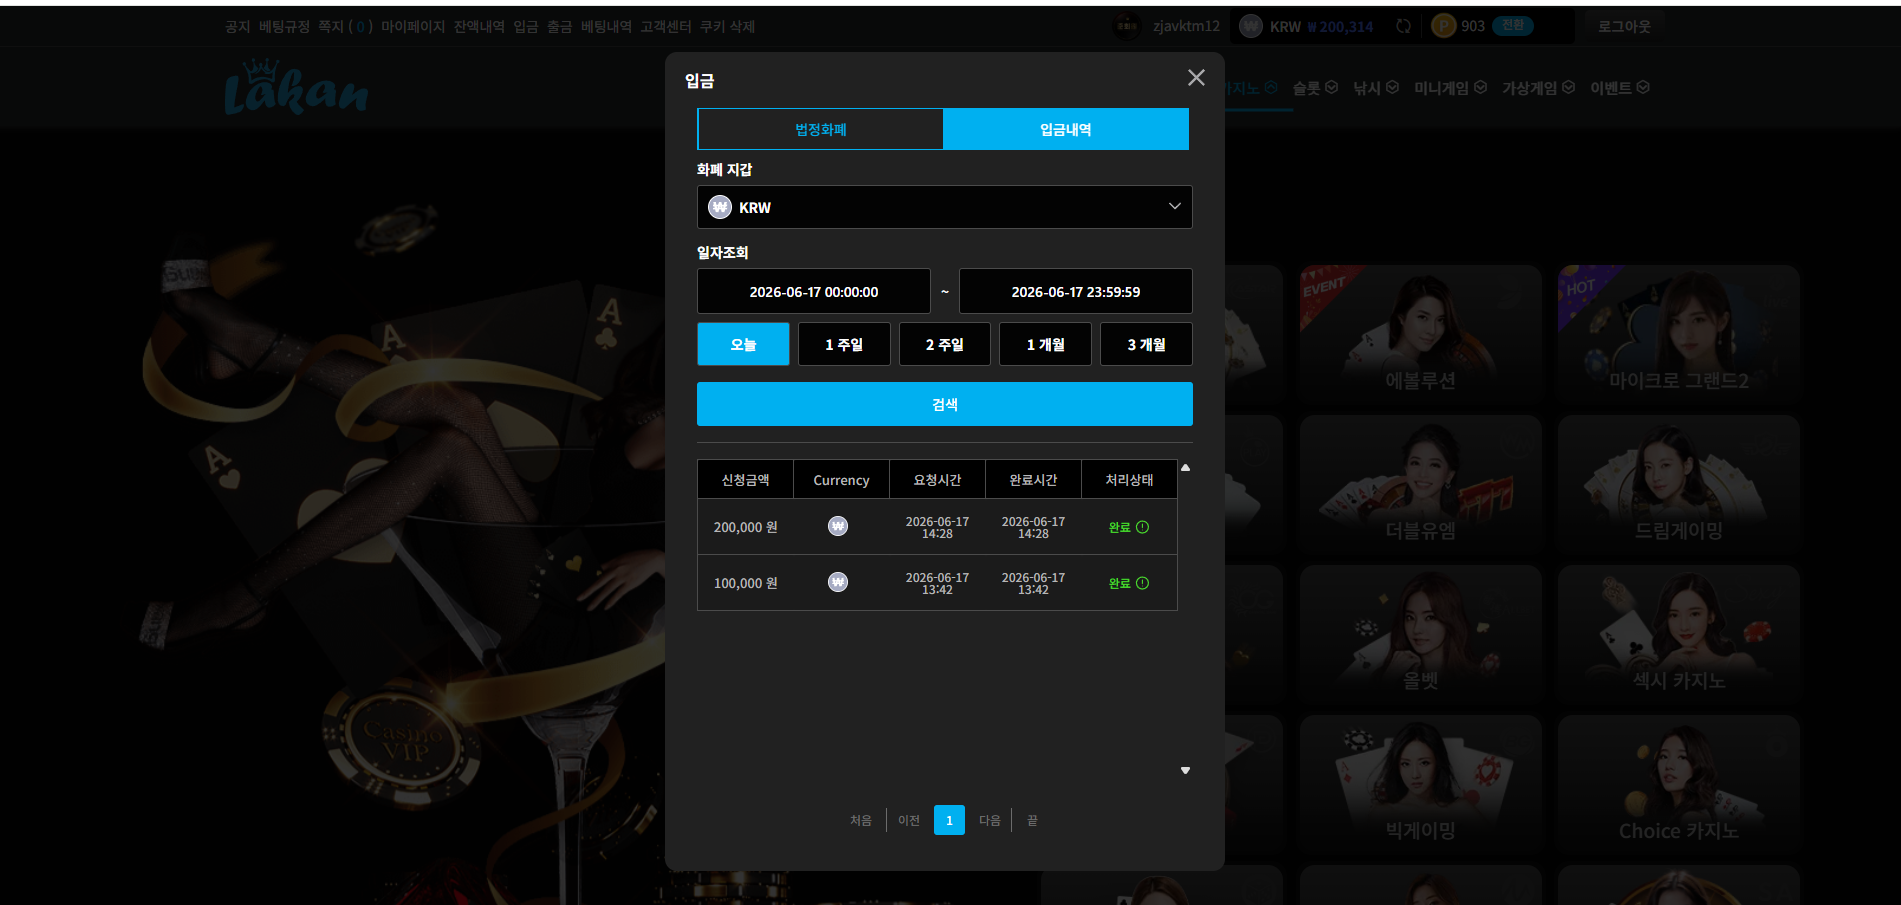The width and height of the screenshot is (1901, 905).
Task: Click the status info icon for 100,000 원 row
Action: click(x=1143, y=583)
